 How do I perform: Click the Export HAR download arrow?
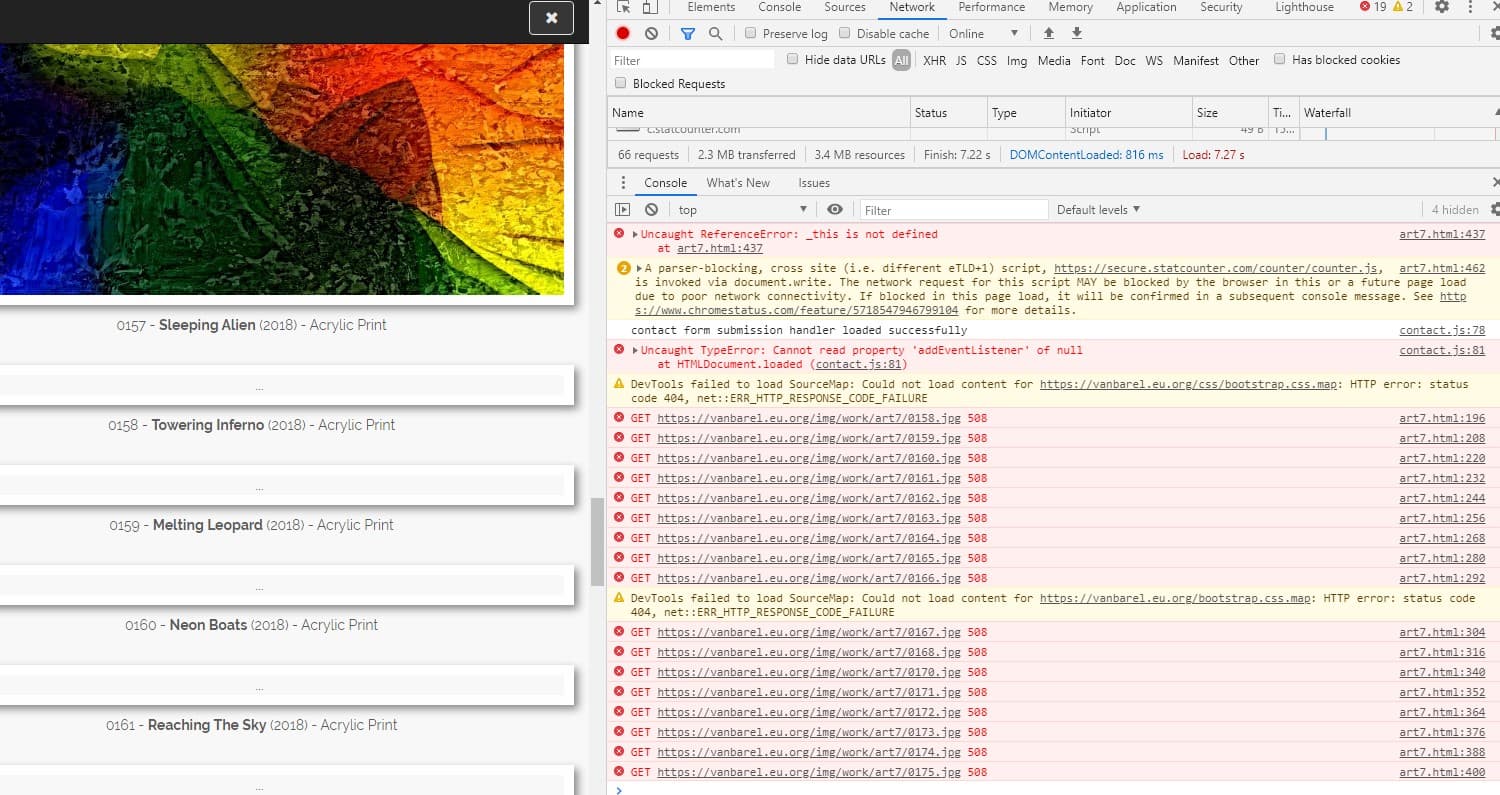1077,33
